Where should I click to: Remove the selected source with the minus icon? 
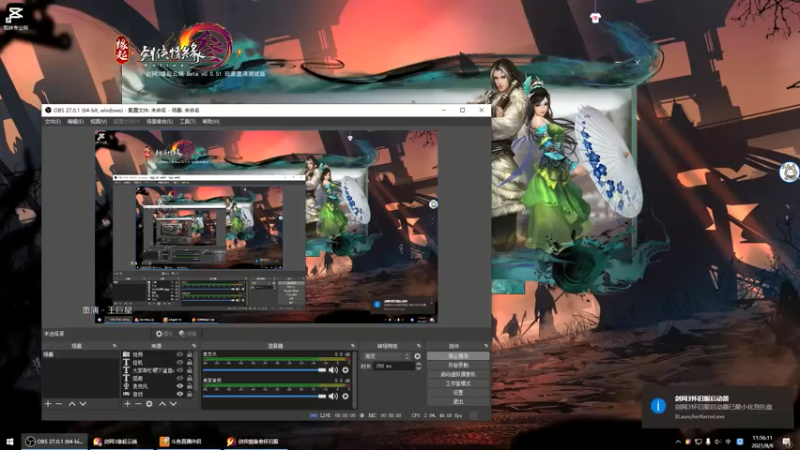pos(138,404)
